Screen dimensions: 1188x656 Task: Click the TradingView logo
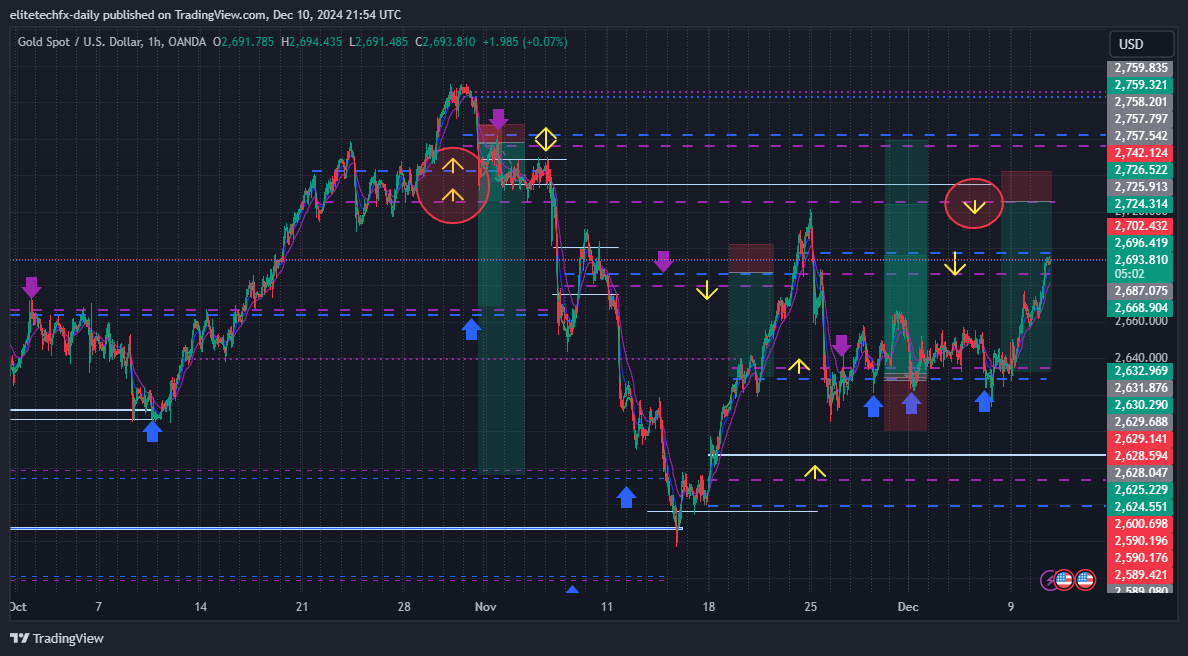point(56,639)
